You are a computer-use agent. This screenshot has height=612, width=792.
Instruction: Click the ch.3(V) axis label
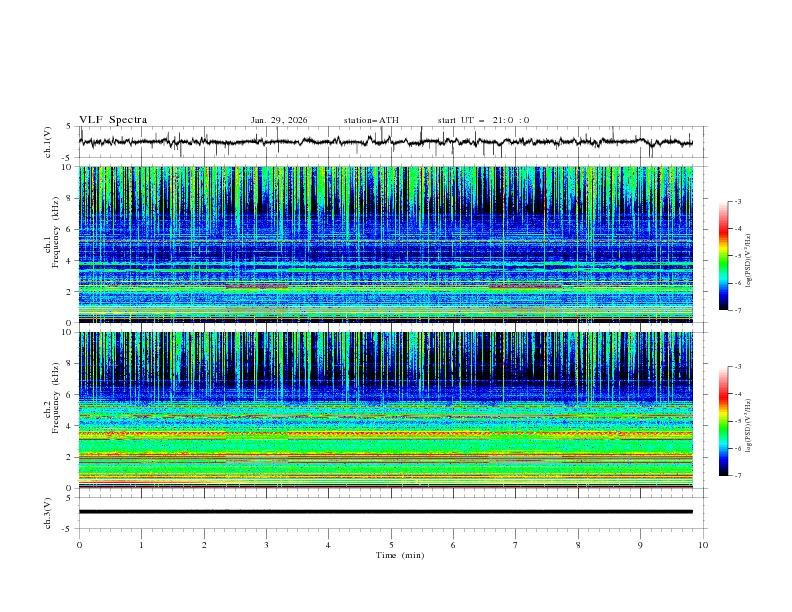[48, 513]
